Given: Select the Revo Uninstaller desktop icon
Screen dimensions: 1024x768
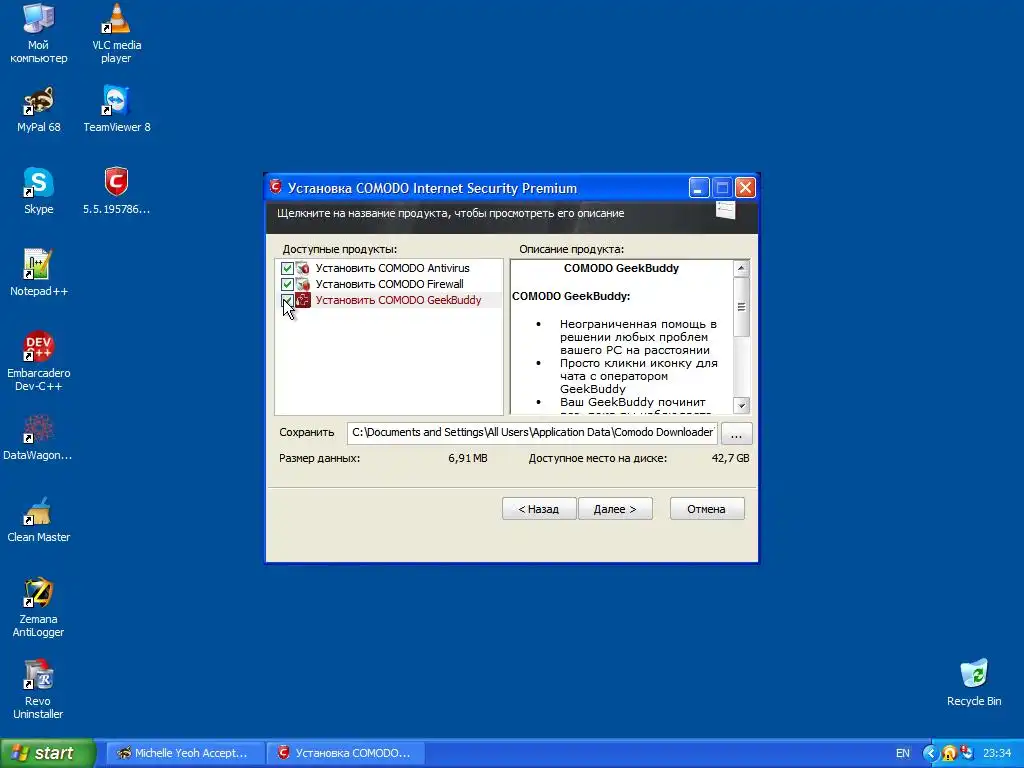Looking at the screenshot, I should tap(38, 689).
